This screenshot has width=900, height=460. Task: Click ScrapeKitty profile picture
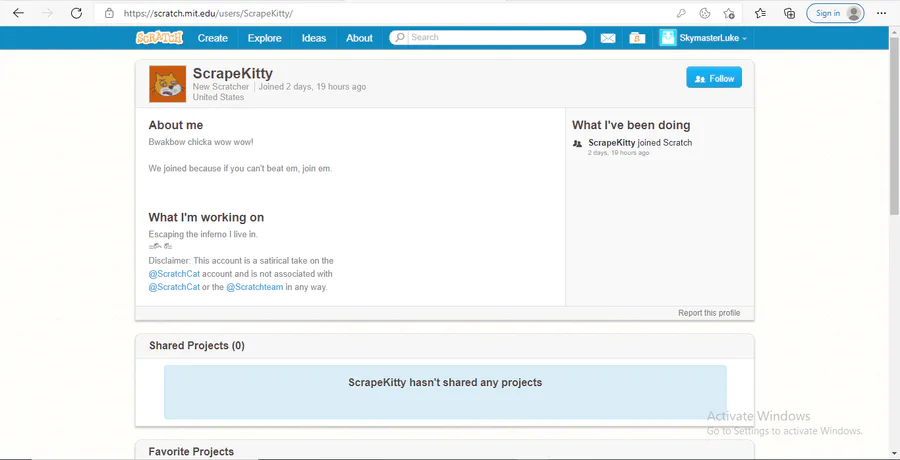[x=168, y=84]
